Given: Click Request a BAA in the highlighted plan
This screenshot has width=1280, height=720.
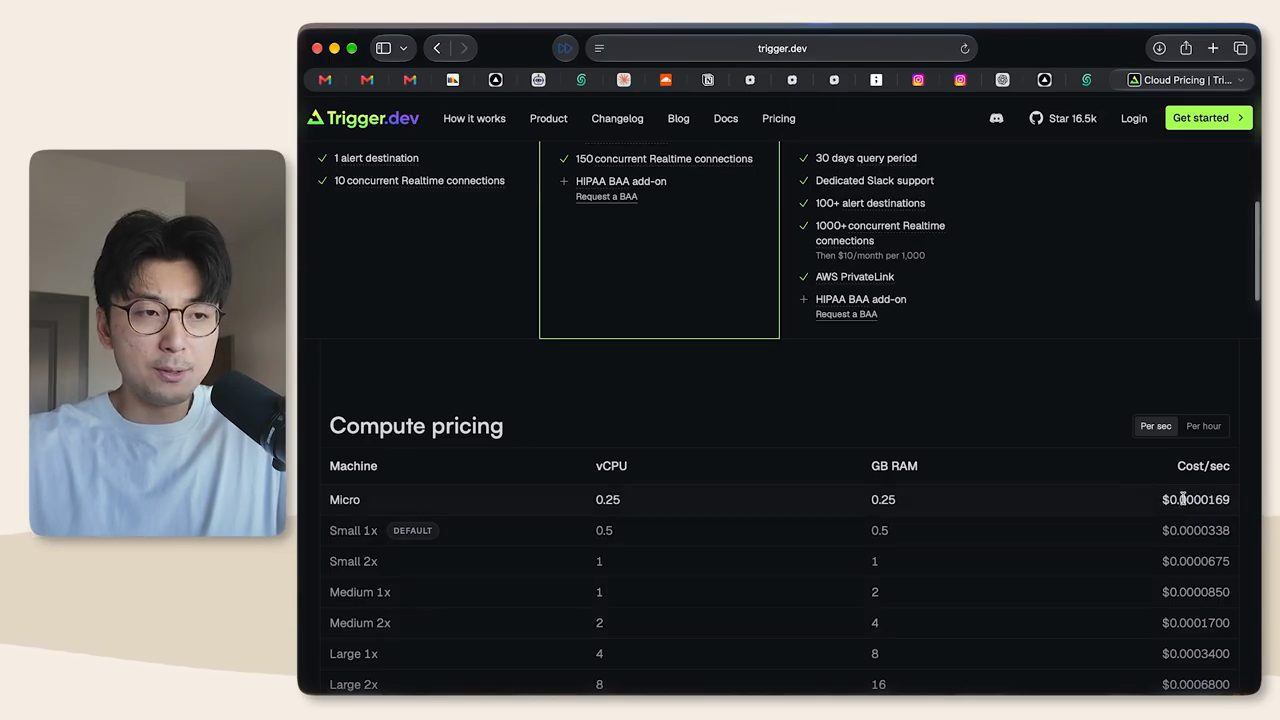Looking at the screenshot, I should pyautogui.click(x=606, y=197).
